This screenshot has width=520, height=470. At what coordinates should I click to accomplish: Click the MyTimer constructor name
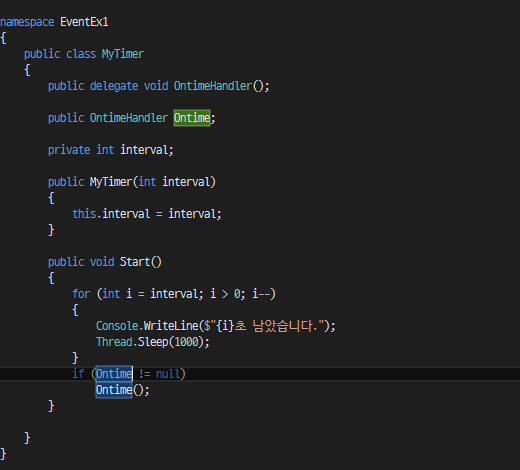[x=111, y=182]
